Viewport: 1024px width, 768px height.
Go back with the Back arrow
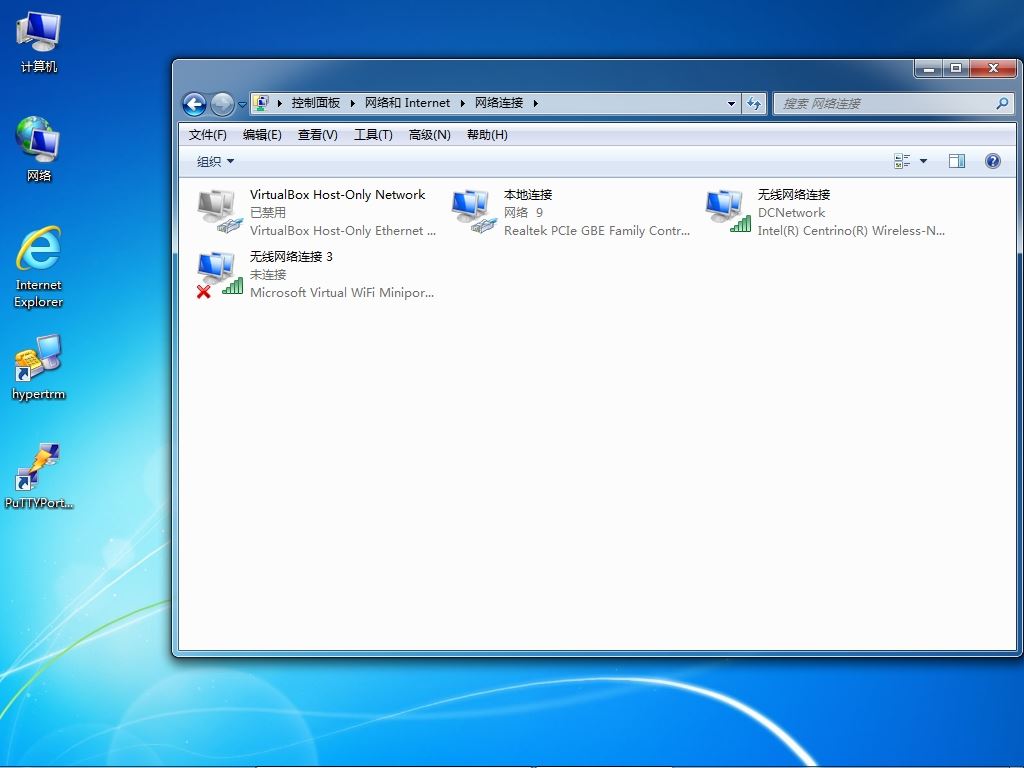pyautogui.click(x=195, y=104)
